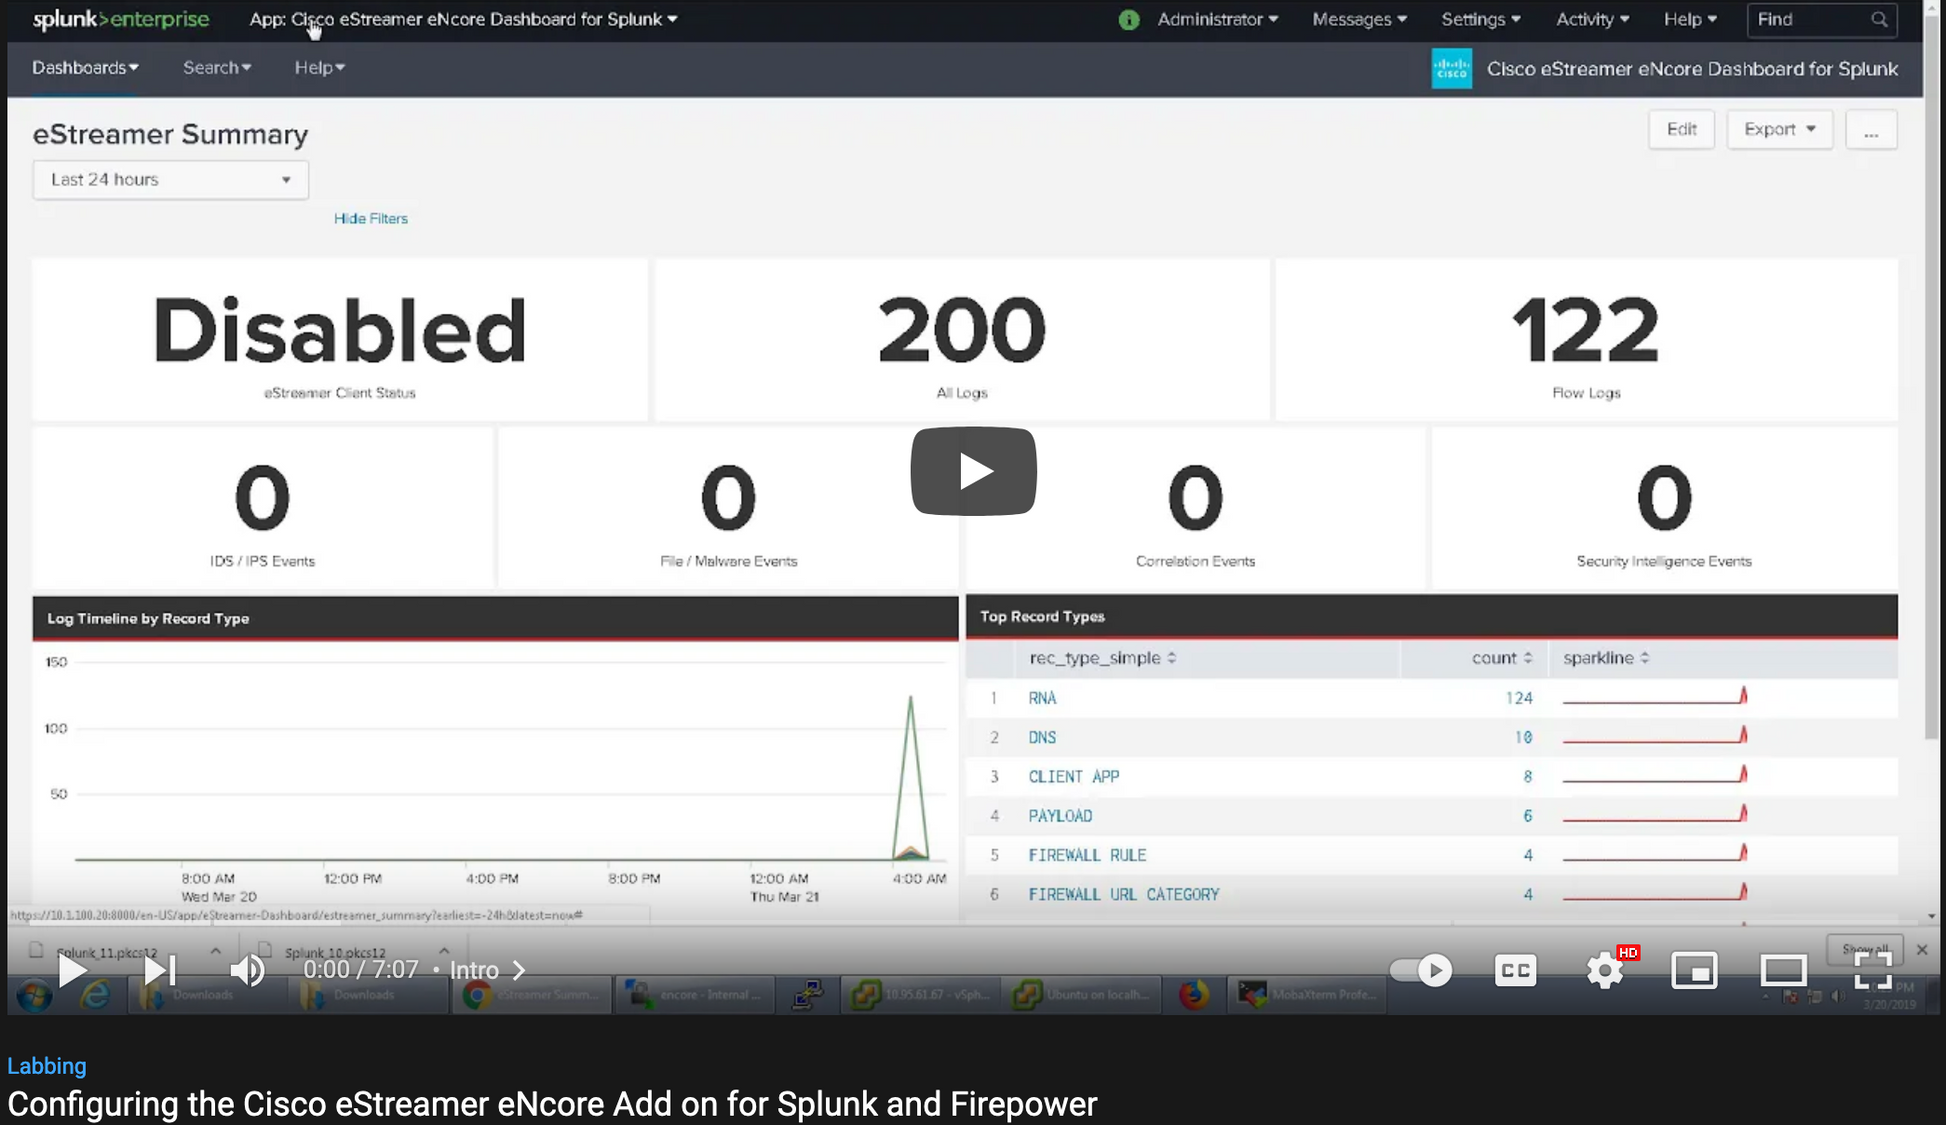Open the Dashboards menu
Image resolution: width=1946 pixels, height=1125 pixels.
click(x=85, y=68)
